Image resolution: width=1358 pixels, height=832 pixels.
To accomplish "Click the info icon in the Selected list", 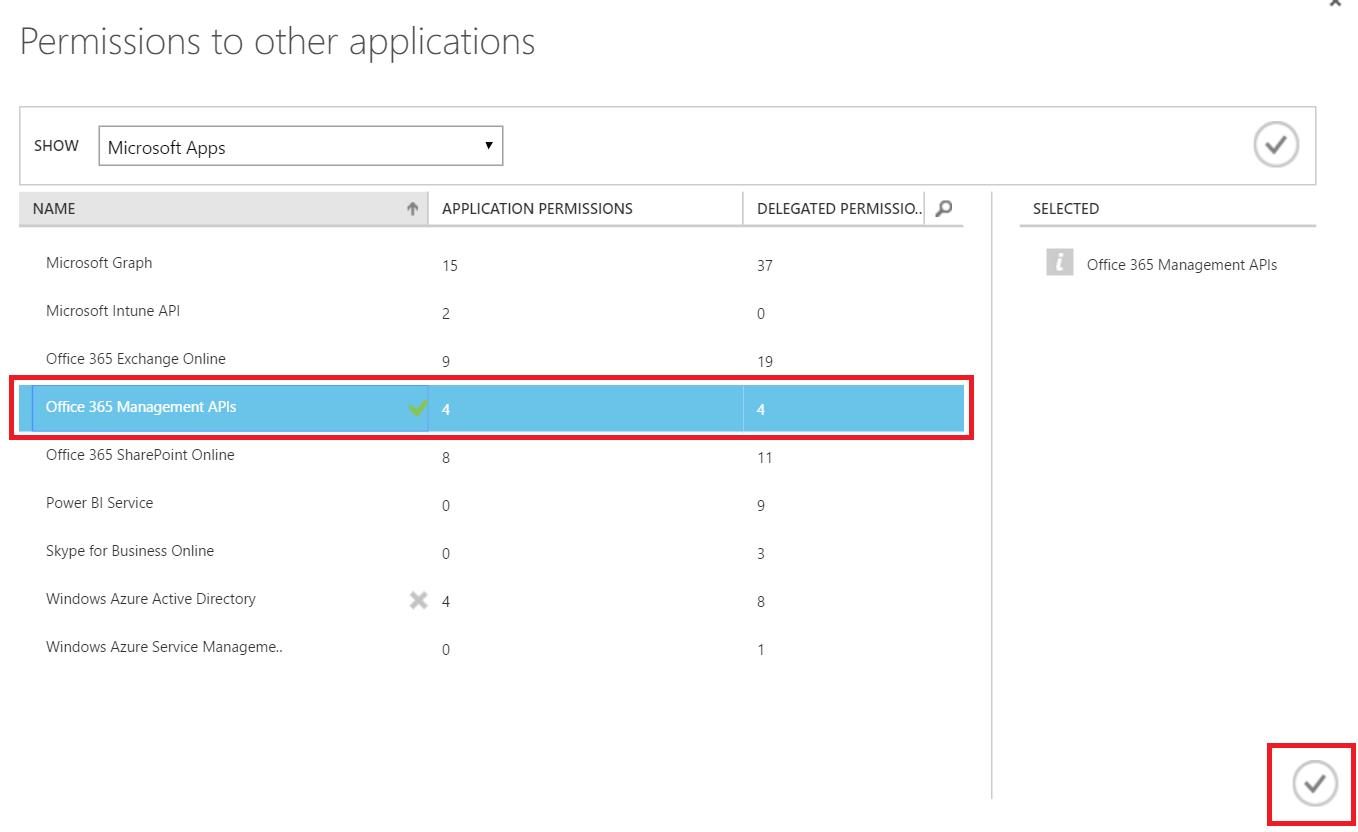I will [x=1059, y=263].
